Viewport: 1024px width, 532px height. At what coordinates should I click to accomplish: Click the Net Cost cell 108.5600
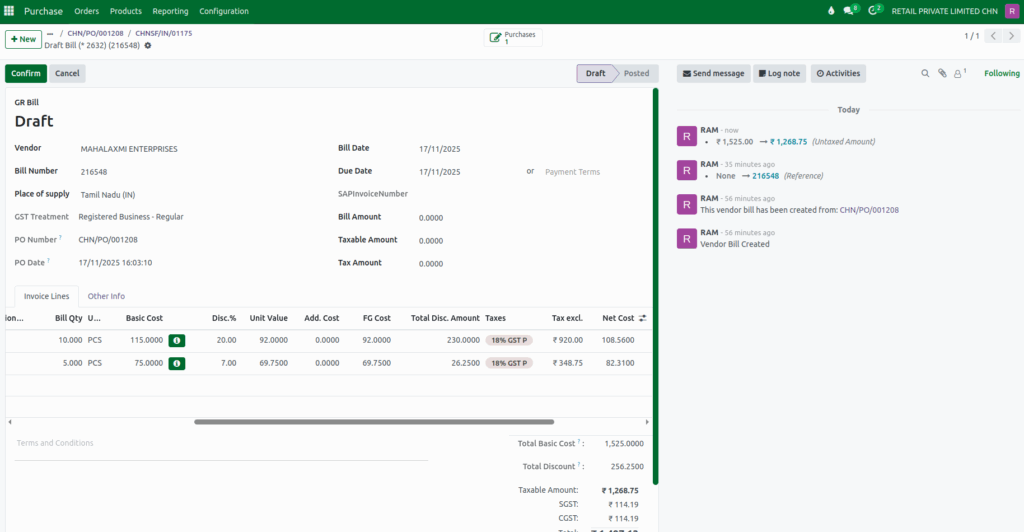(x=618, y=340)
